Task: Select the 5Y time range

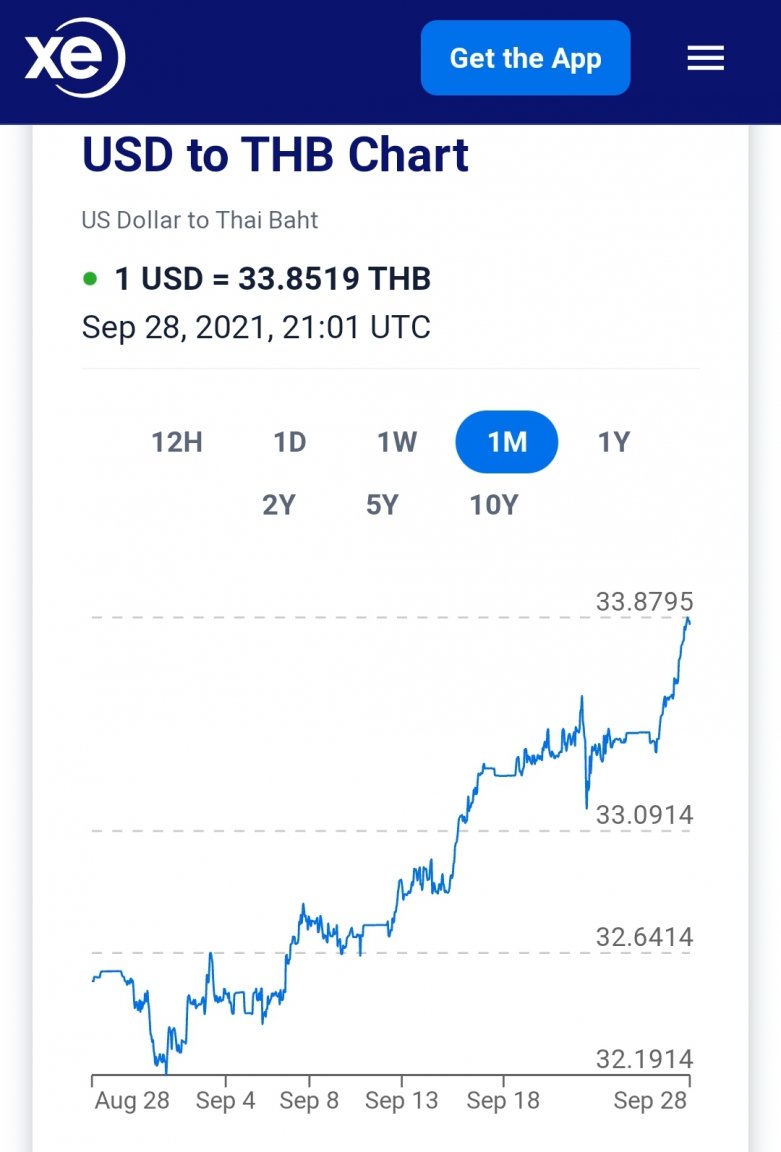Action: 382,505
